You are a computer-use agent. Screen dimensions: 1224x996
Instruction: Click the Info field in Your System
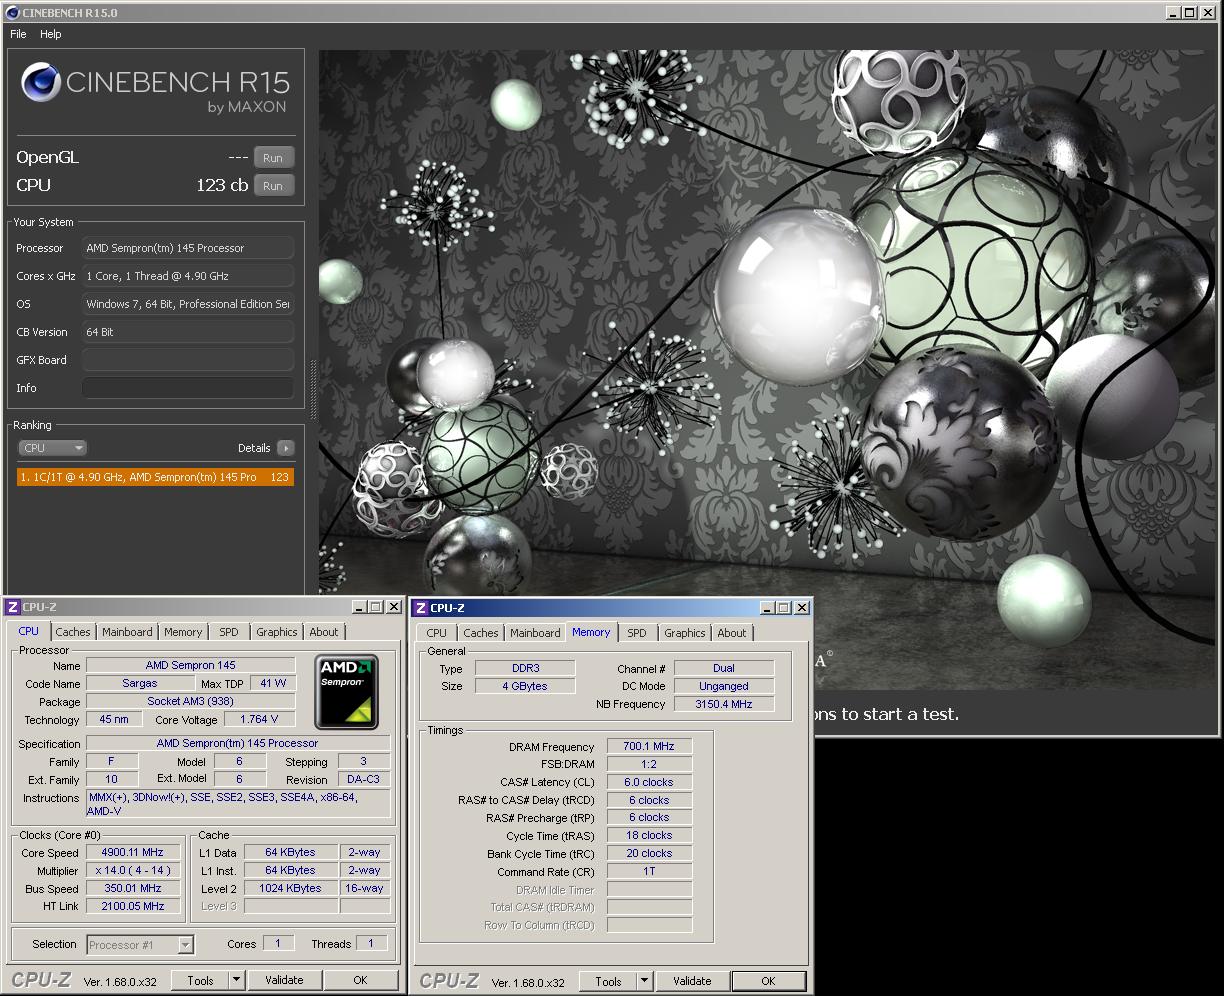pos(188,388)
